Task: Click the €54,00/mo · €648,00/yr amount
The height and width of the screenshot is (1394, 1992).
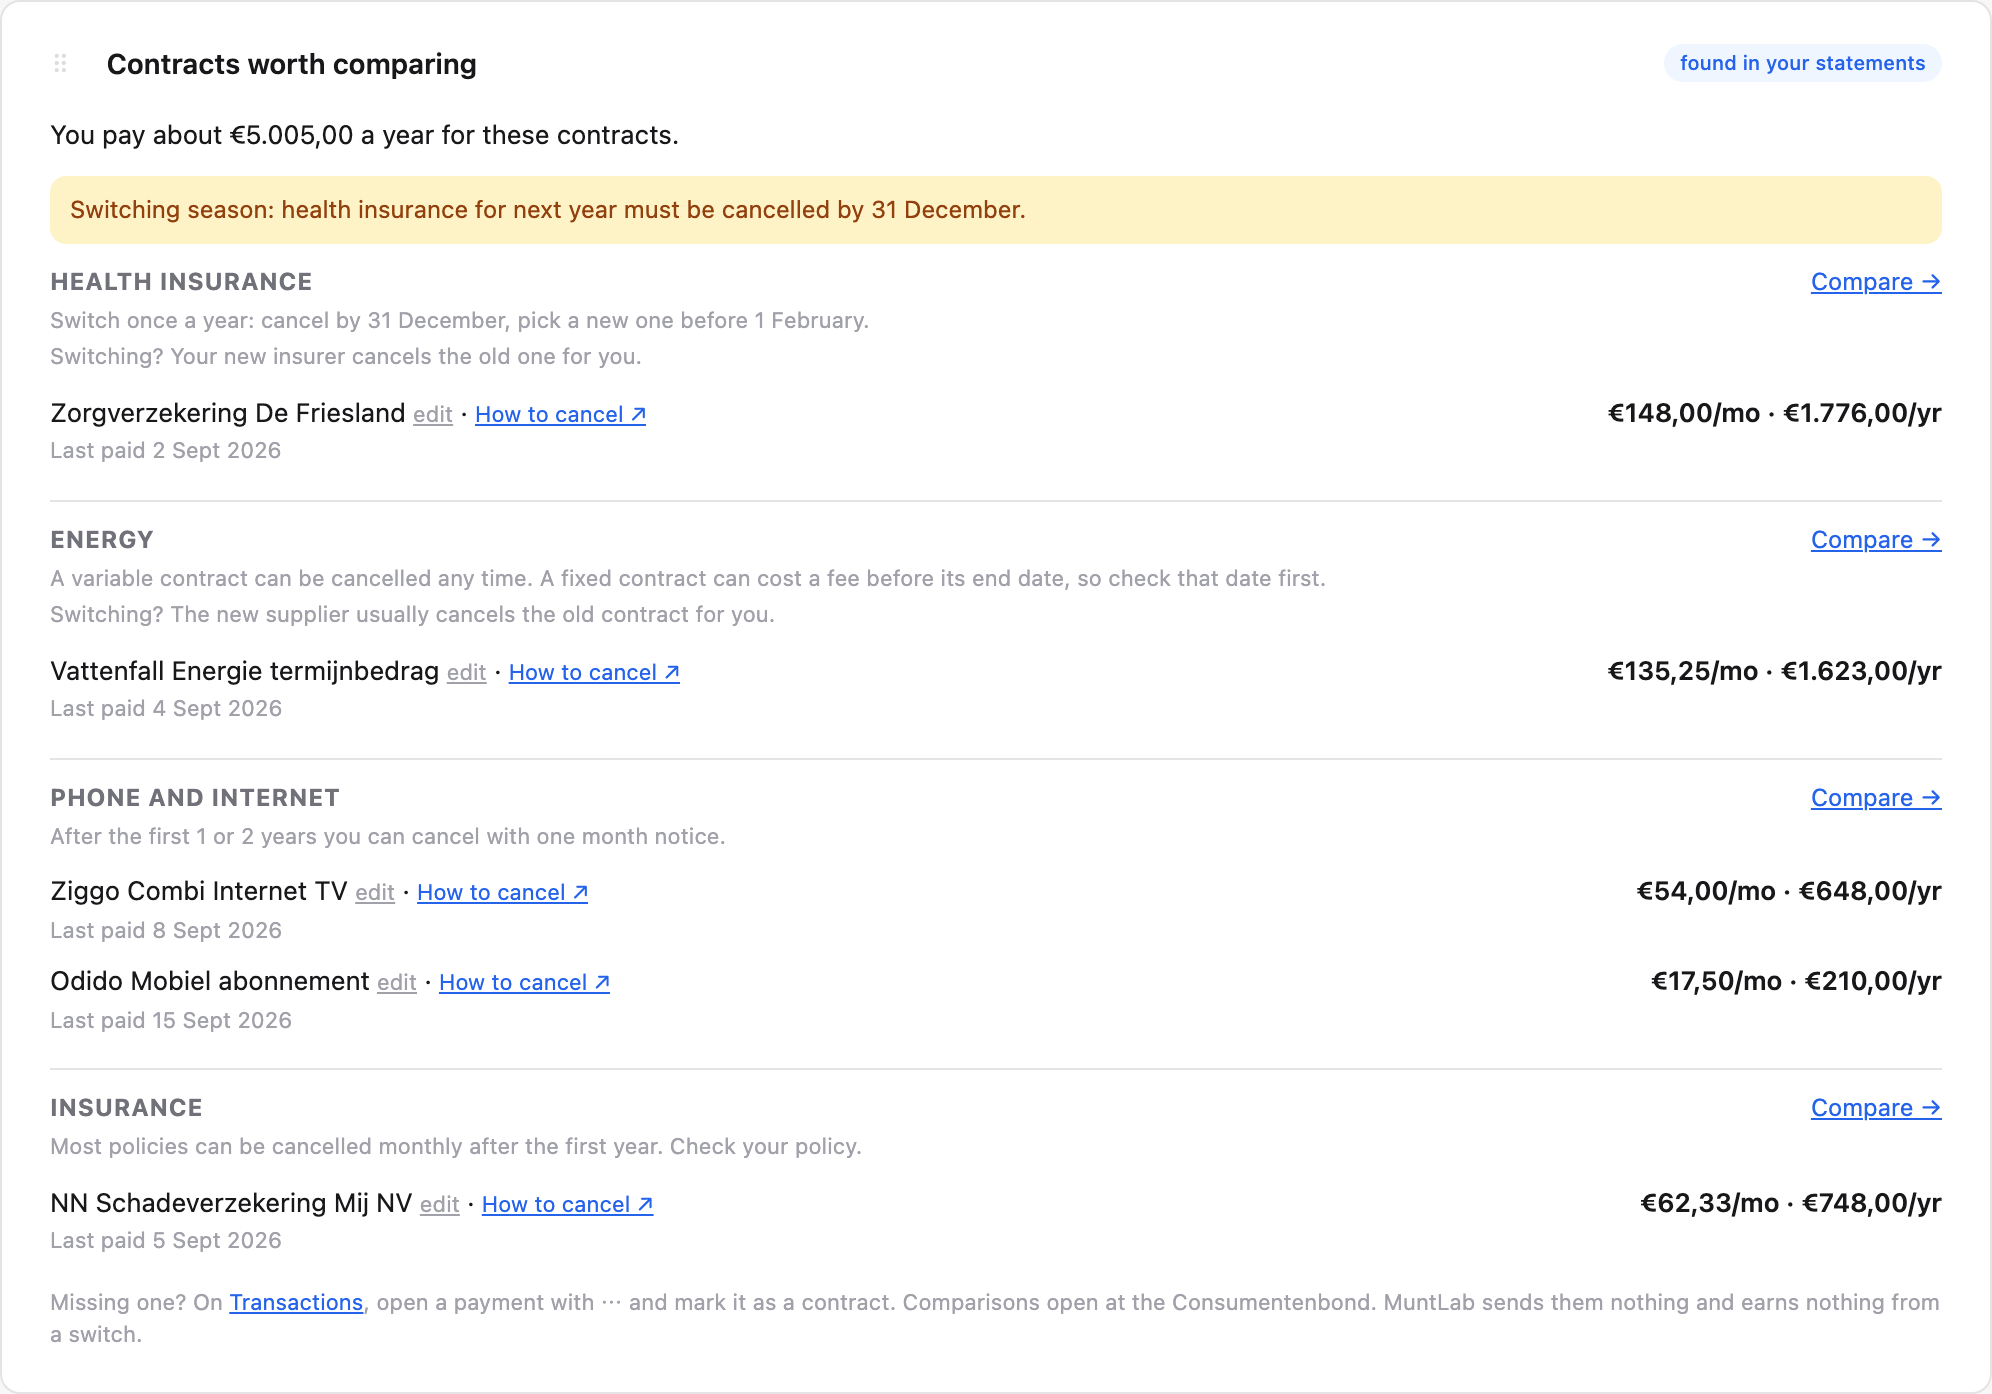Action: point(1788,891)
